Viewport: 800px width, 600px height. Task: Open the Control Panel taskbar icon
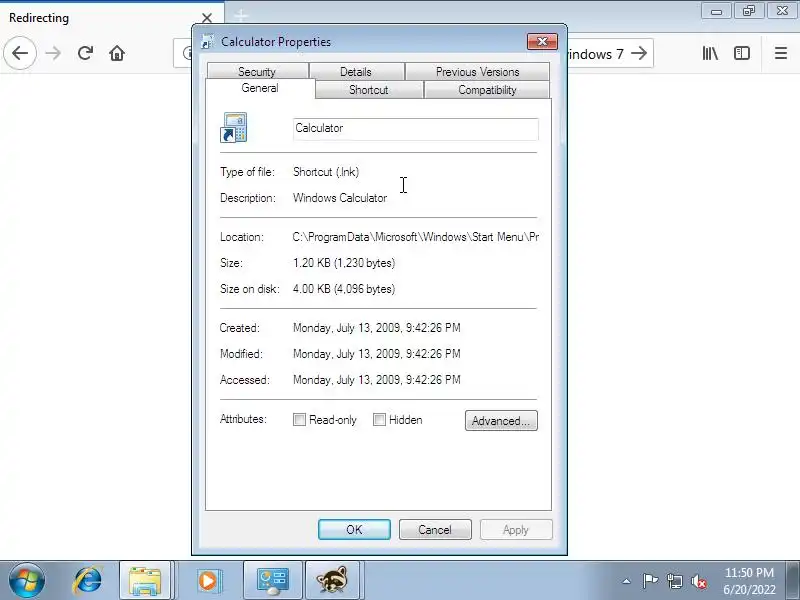coord(273,581)
